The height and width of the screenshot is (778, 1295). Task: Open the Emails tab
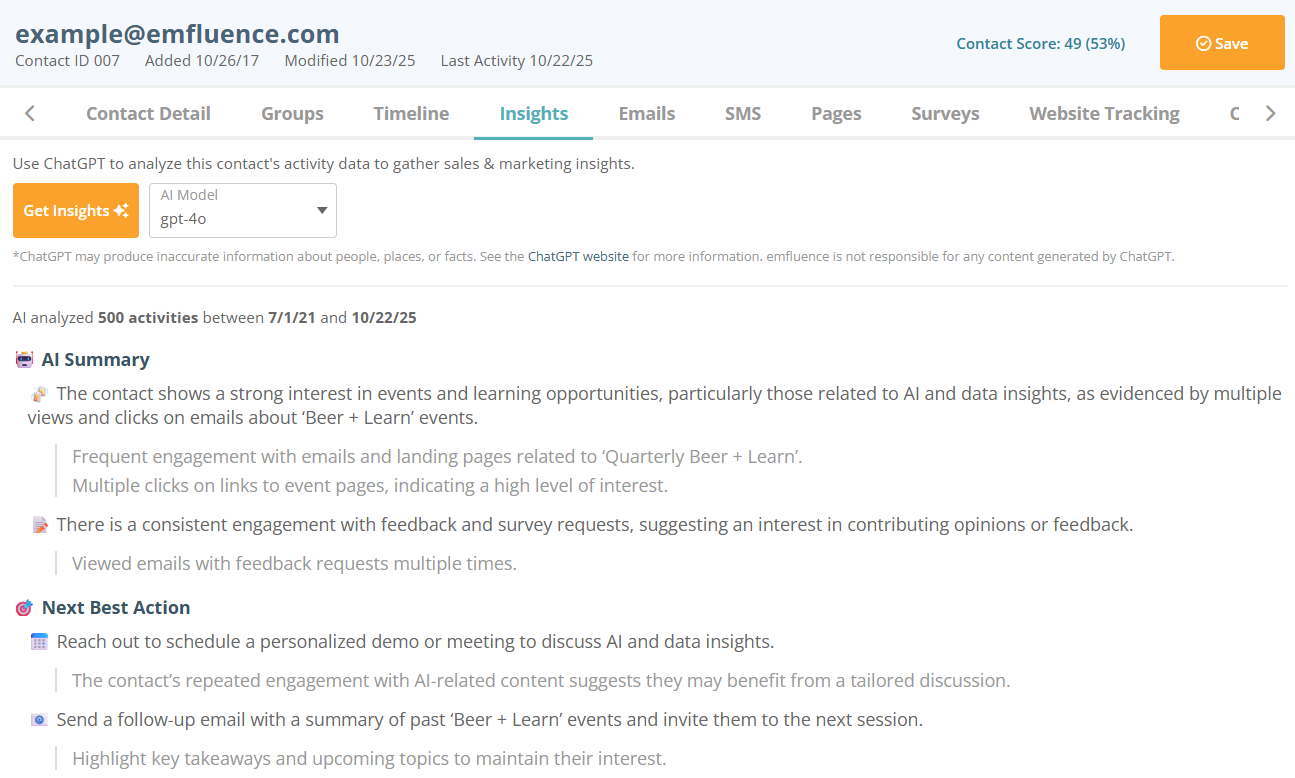pos(646,114)
